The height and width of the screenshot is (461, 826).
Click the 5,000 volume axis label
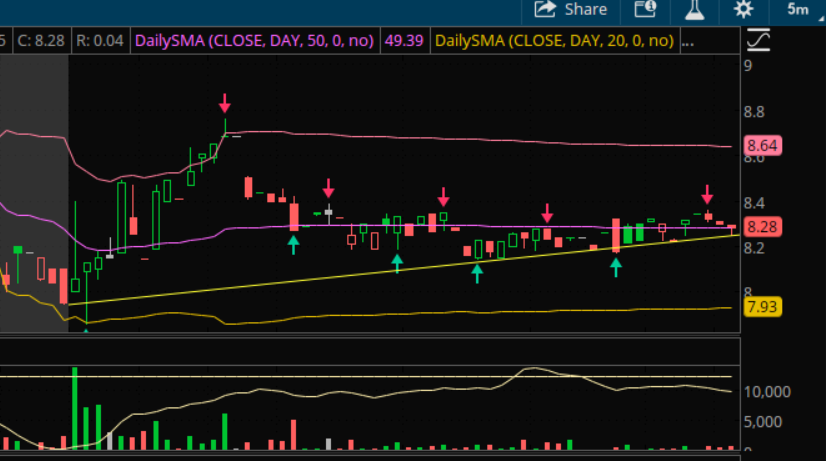(x=762, y=422)
